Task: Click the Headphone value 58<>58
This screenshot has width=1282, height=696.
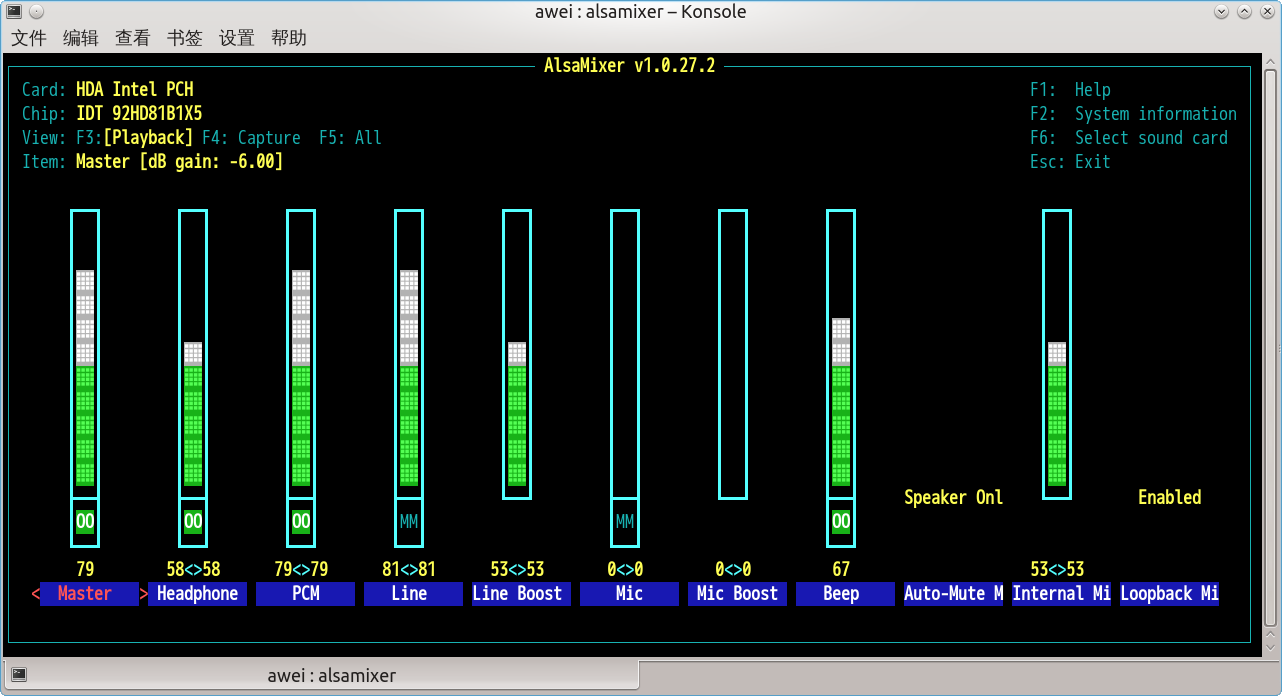Action: tap(193, 569)
